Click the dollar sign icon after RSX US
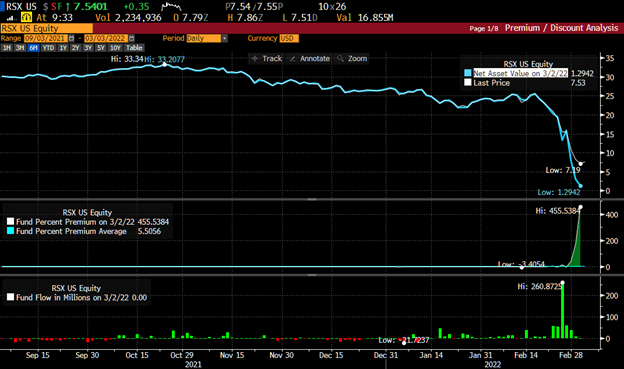The height and width of the screenshot is (369, 624). pyautogui.click(x=45, y=6)
